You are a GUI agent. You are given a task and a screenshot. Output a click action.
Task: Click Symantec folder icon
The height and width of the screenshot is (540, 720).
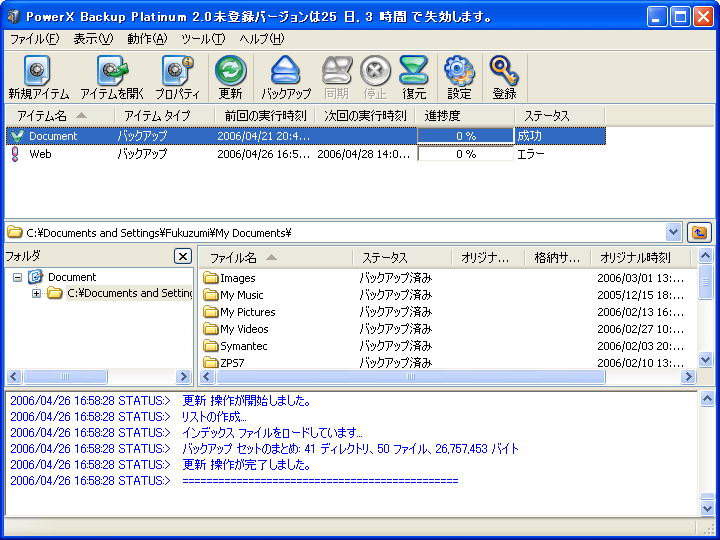click(x=210, y=346)
